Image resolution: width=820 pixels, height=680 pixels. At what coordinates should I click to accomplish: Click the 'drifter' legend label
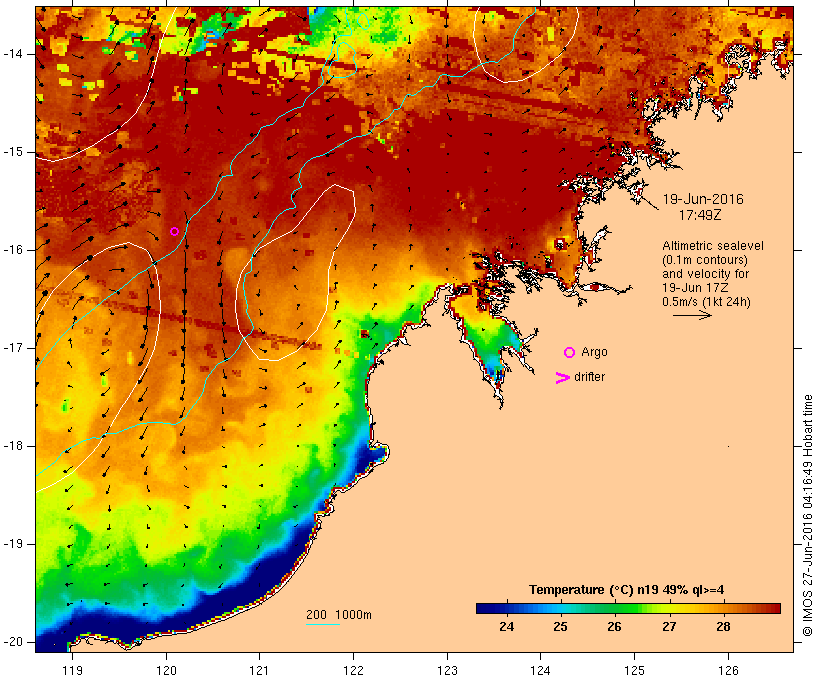tap(589, 377)
